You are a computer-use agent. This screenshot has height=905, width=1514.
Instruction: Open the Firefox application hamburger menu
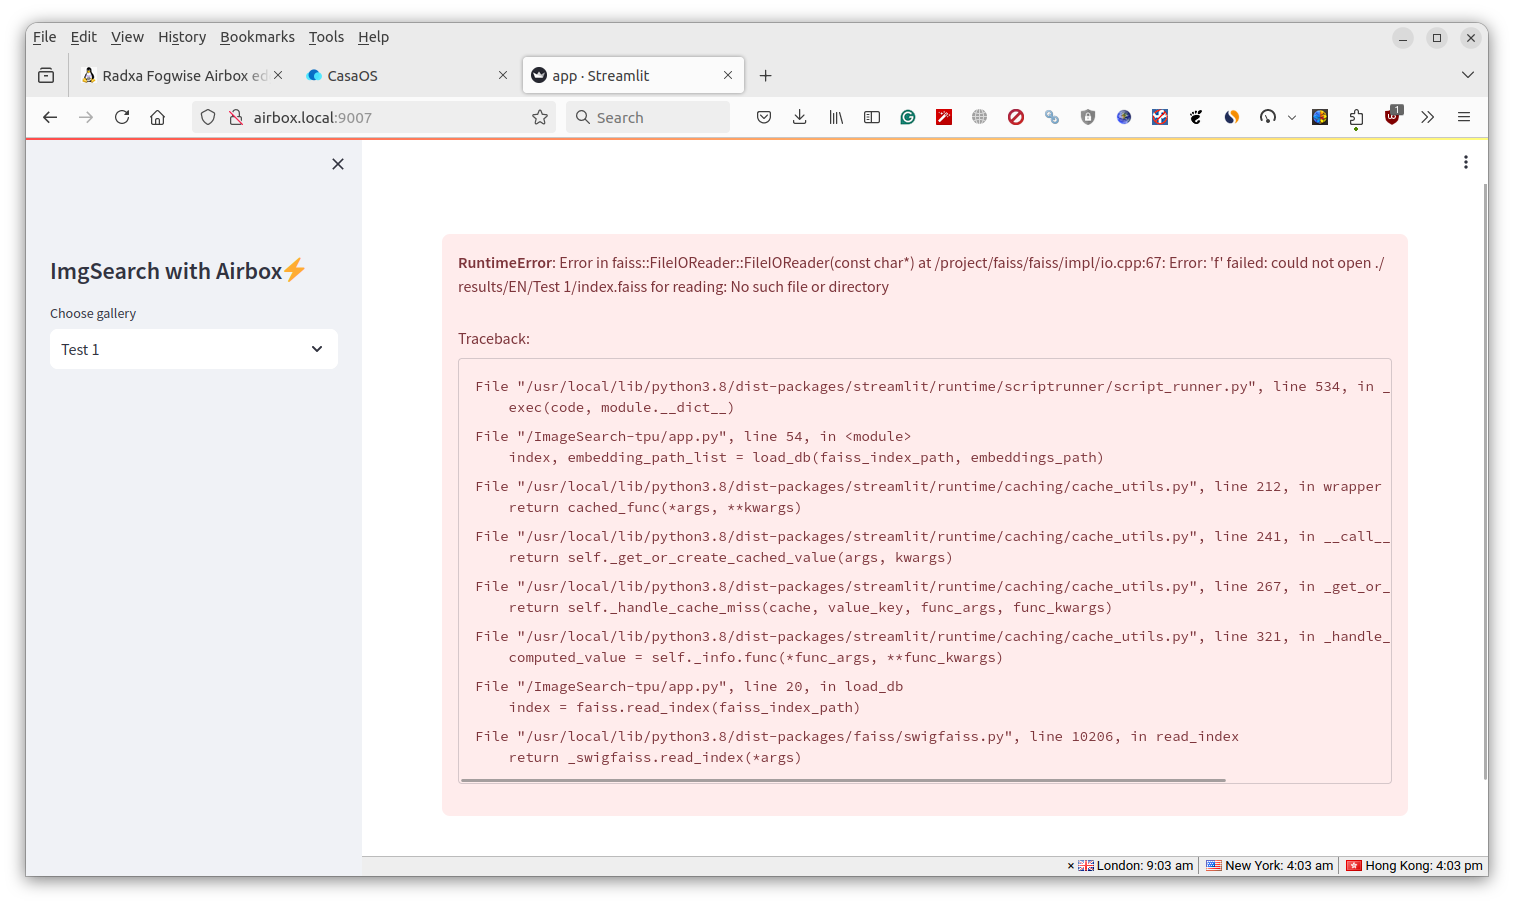click(x=1464, y=117)
